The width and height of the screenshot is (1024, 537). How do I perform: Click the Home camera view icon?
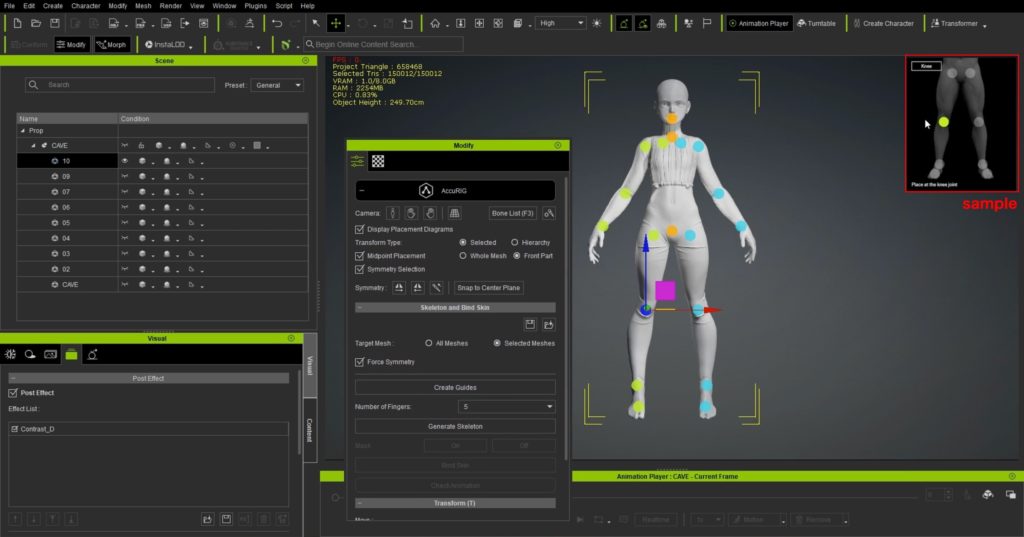(435, 23)
